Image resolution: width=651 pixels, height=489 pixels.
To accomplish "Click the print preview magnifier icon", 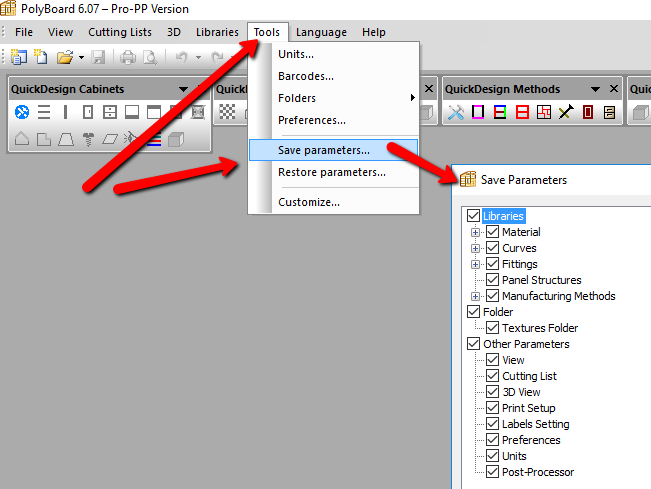I will (150, 57).
